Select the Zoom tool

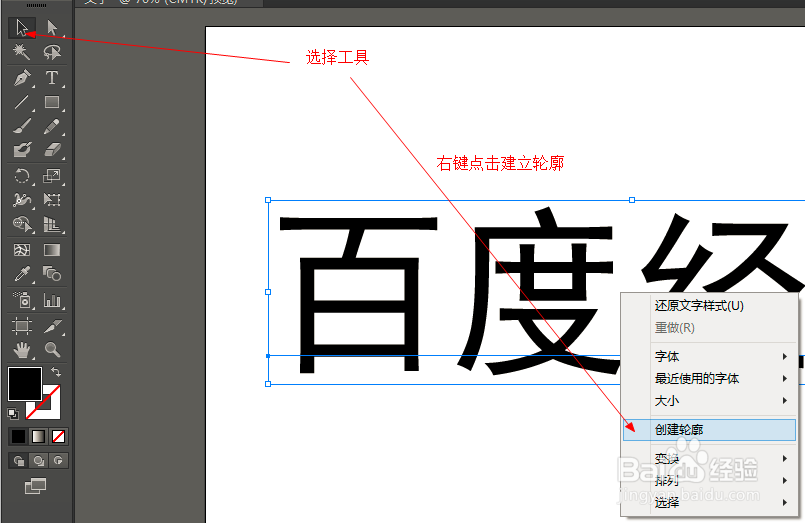coord(52,350)
